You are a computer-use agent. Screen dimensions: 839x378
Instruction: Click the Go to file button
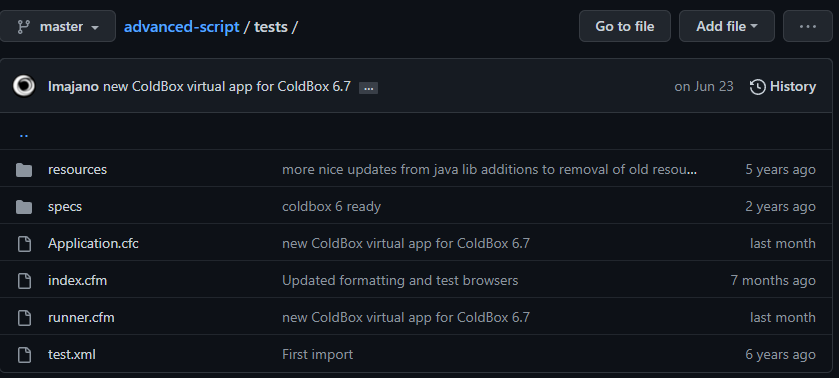624,26
